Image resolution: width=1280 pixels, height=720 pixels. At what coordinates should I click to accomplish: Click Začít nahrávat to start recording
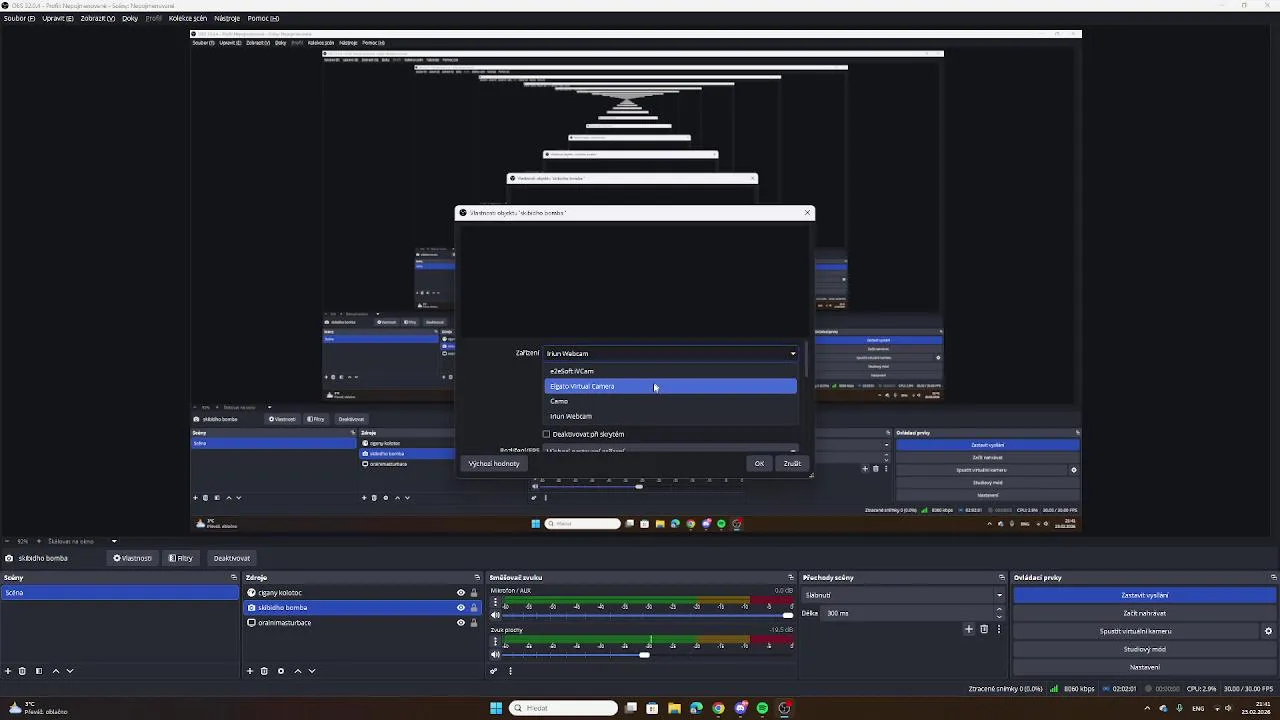click(1145, 613)
